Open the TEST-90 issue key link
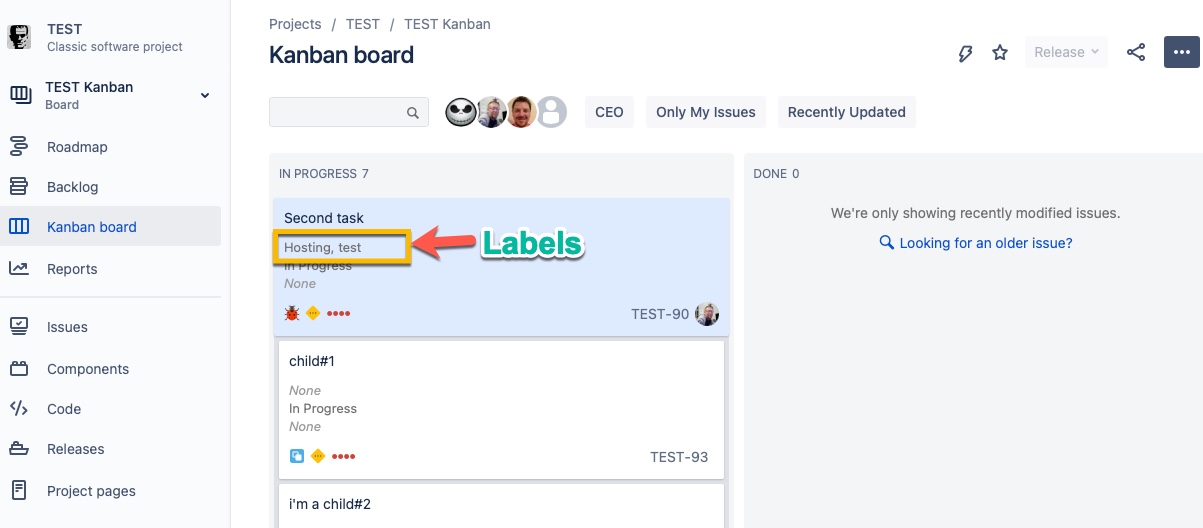This screenshot has width=1203, height=528. pos(660,314)
